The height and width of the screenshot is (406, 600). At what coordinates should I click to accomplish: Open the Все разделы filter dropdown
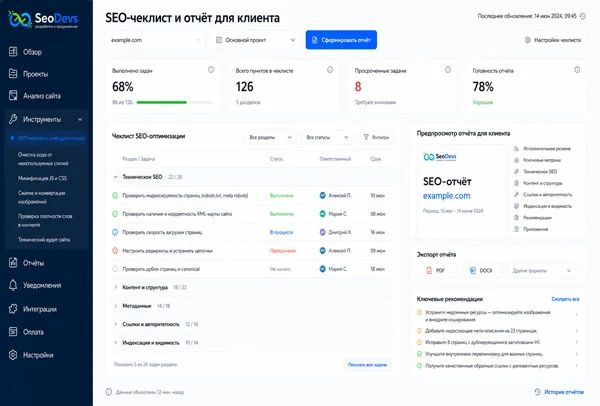(x=270, y=137)
